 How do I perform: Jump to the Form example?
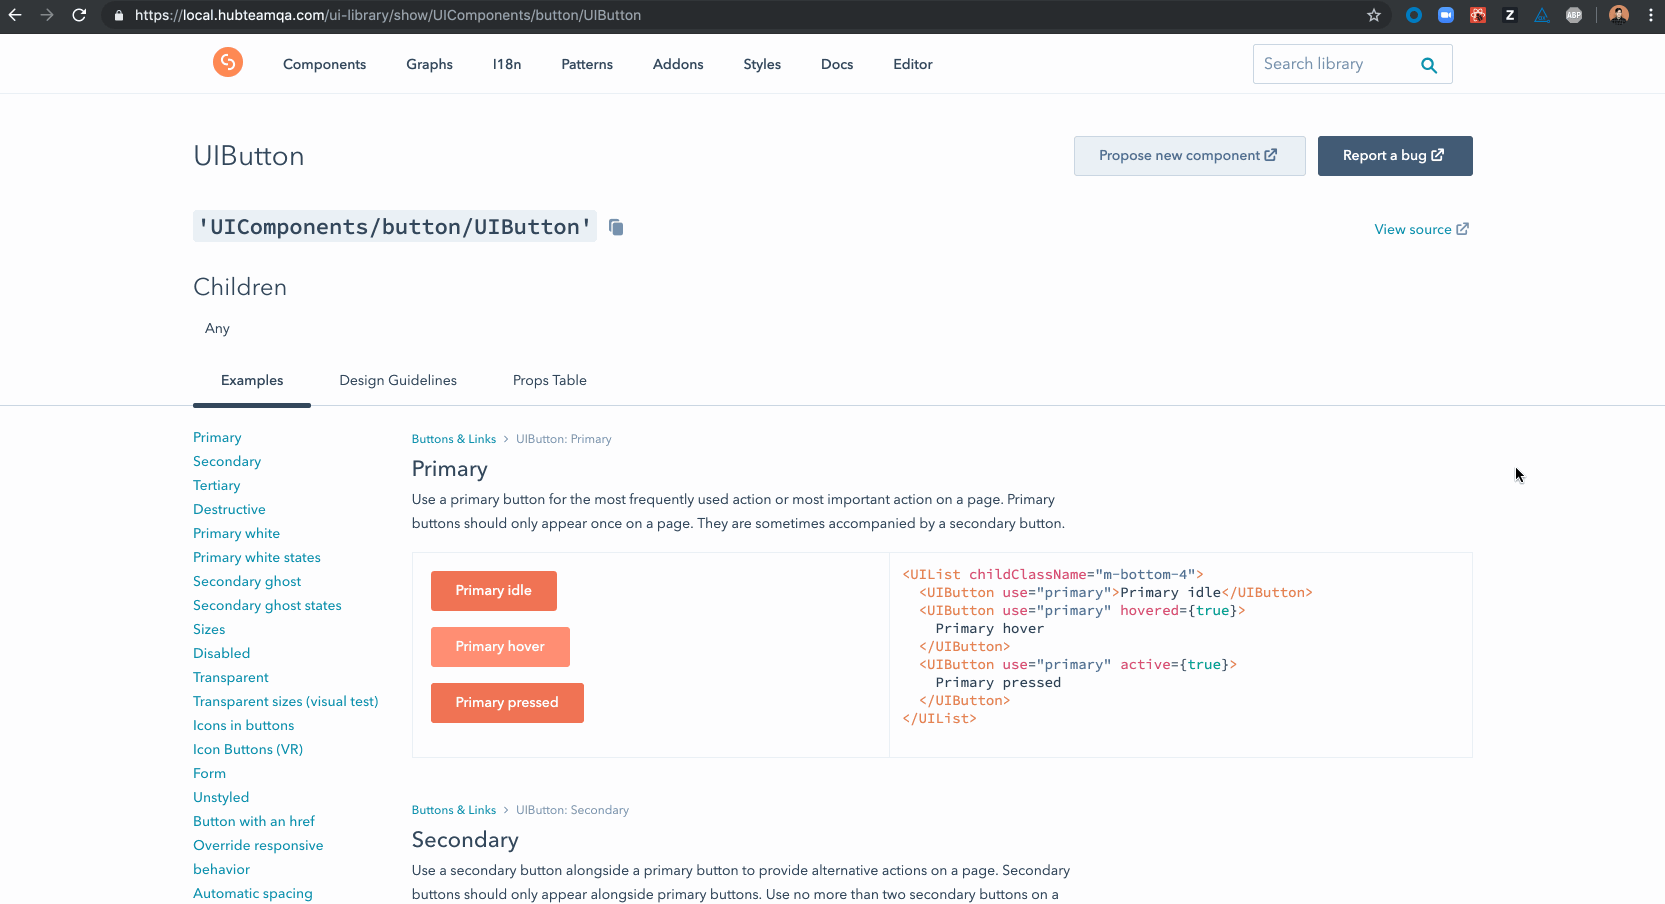coord(209,773)
